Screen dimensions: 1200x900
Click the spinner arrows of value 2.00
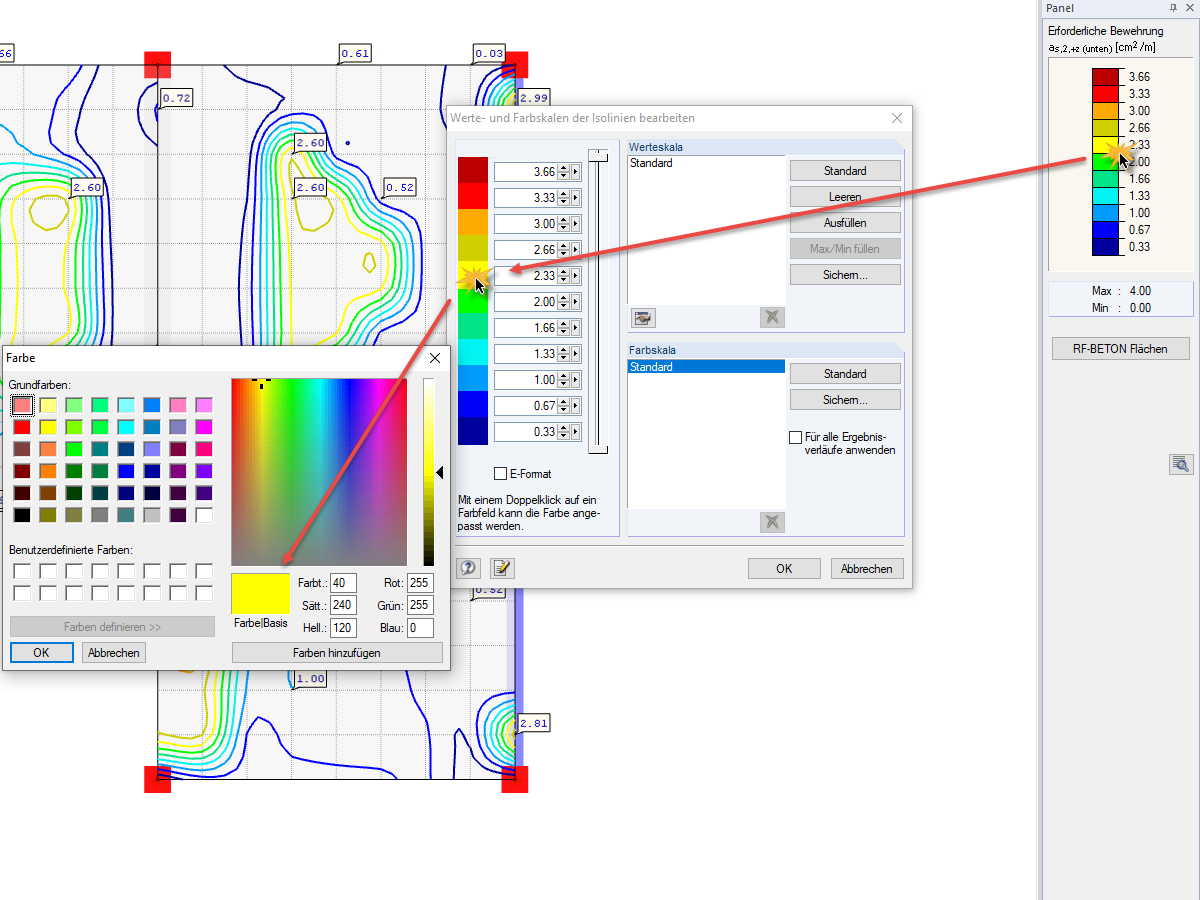[564, 302]
